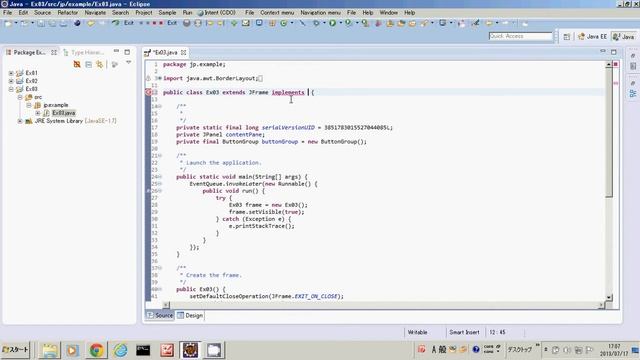Click the green C new class icon
The height and width of the screenshot is (360, 640).
pyautogui.click(x=283, y=23)
